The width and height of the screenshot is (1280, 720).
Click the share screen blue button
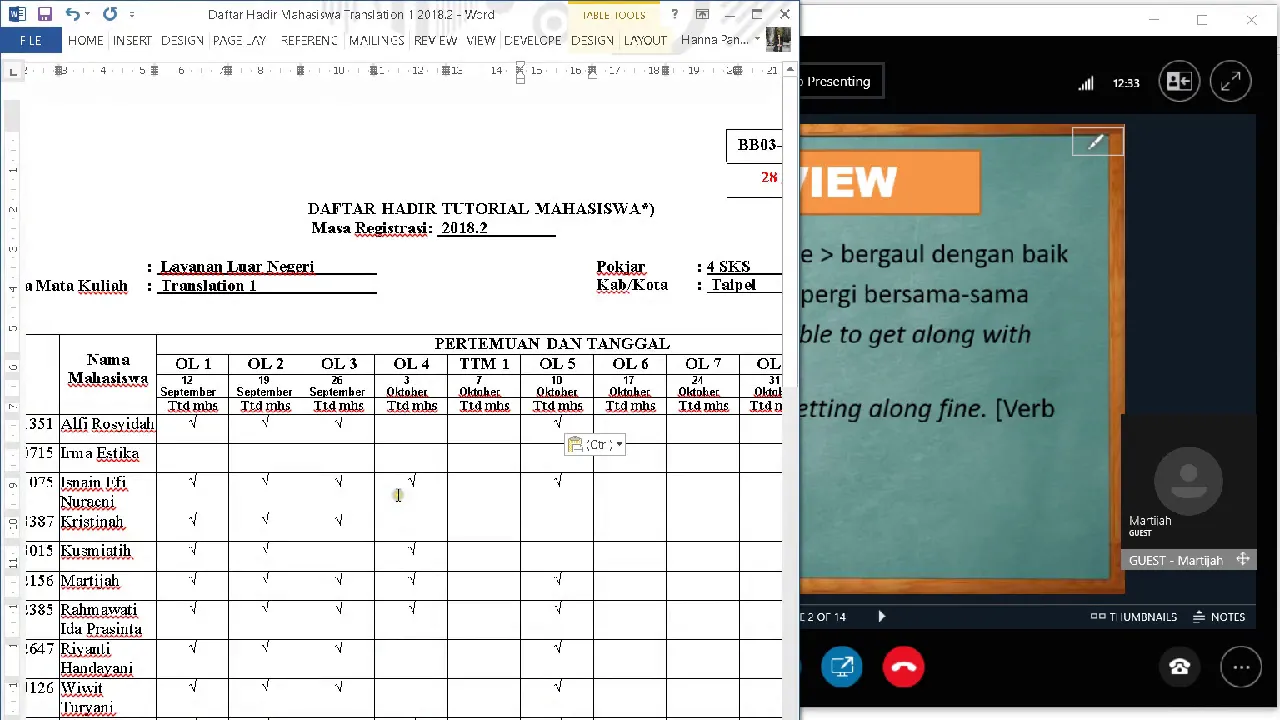tap(842, 667)
